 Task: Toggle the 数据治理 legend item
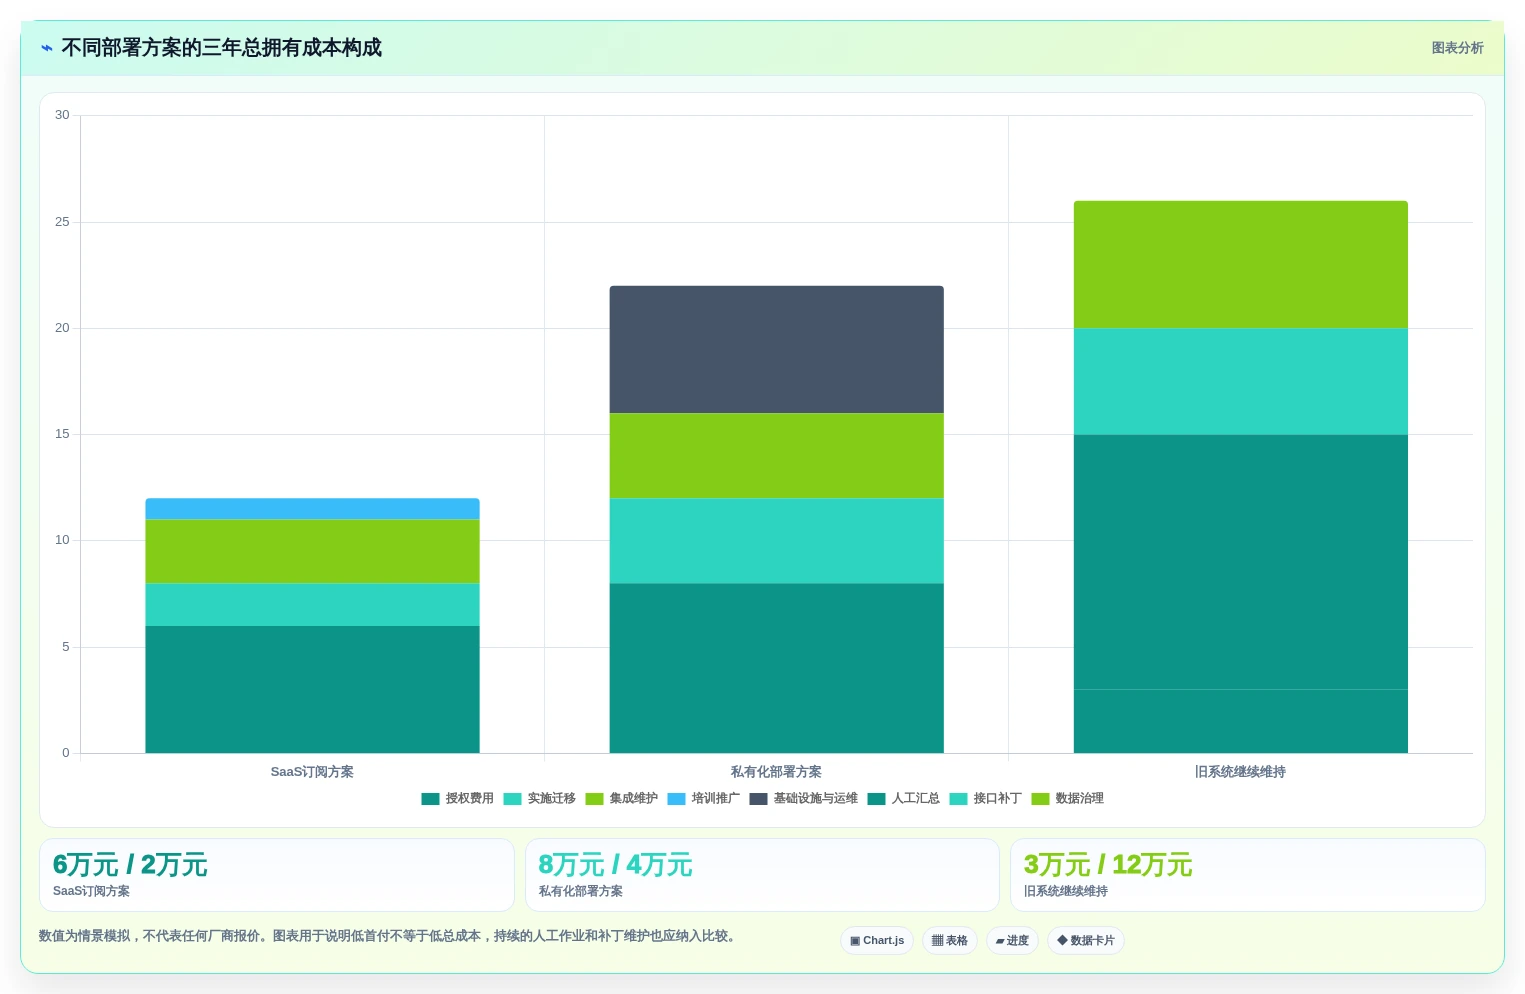1068,798
